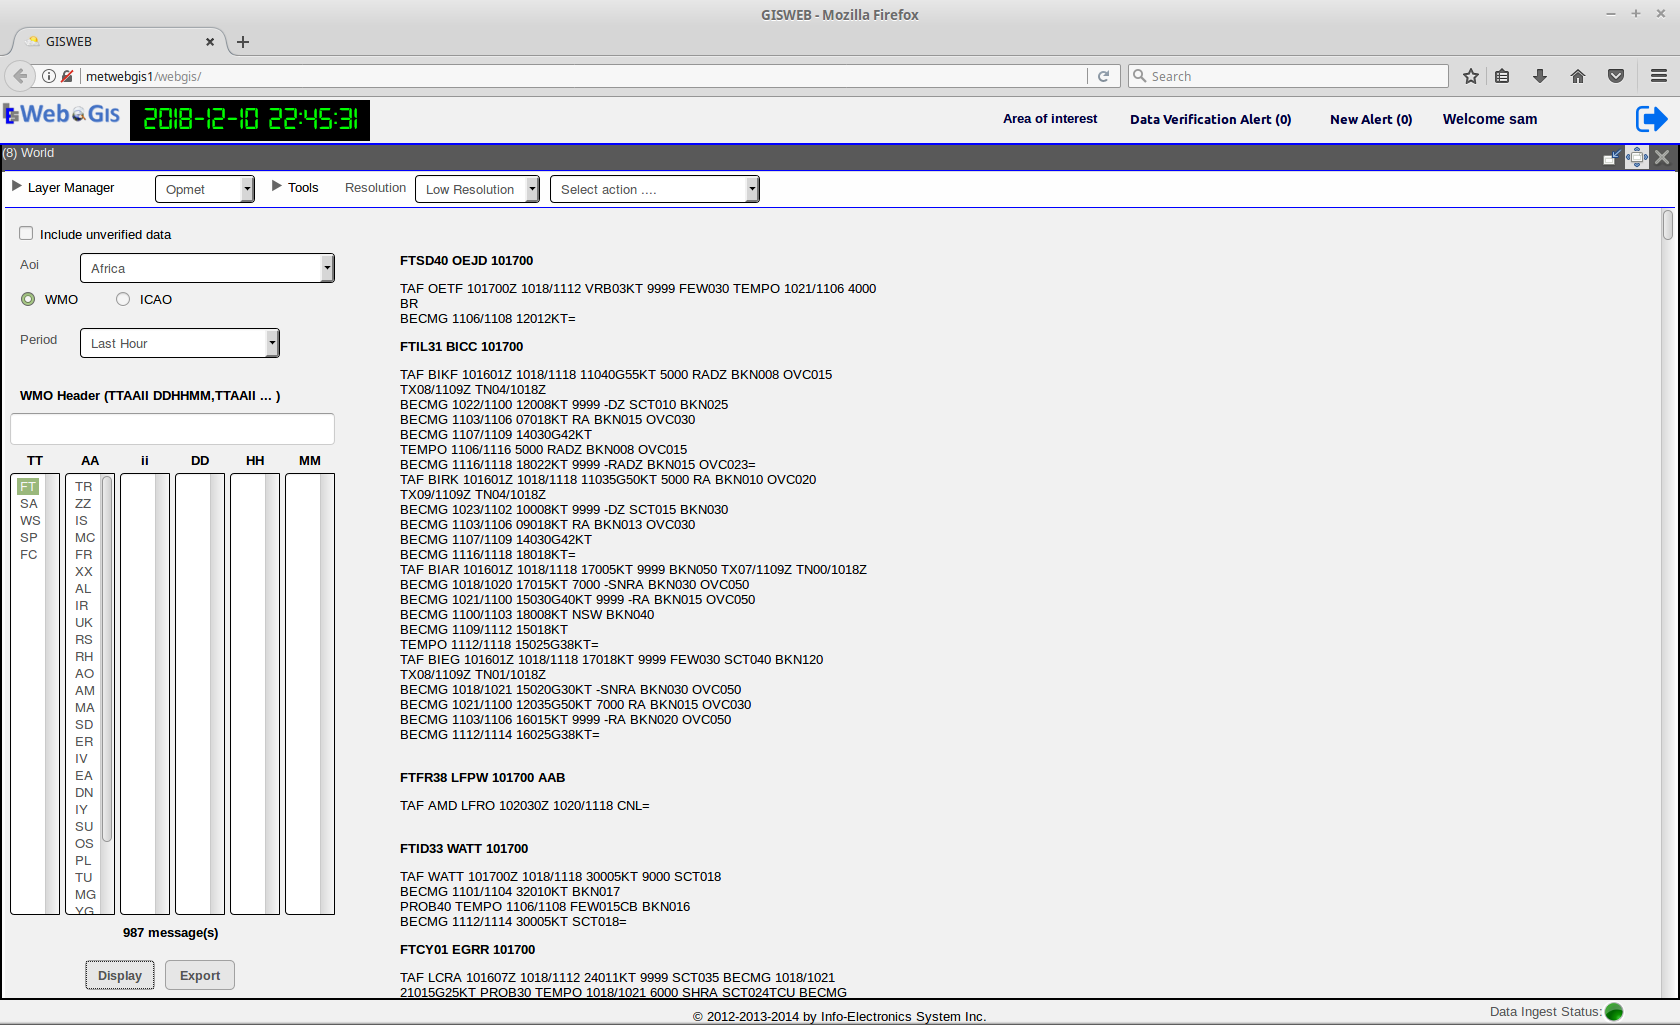Click the Export button
Screen dimensions: 1680x1025
pos(200,975)
